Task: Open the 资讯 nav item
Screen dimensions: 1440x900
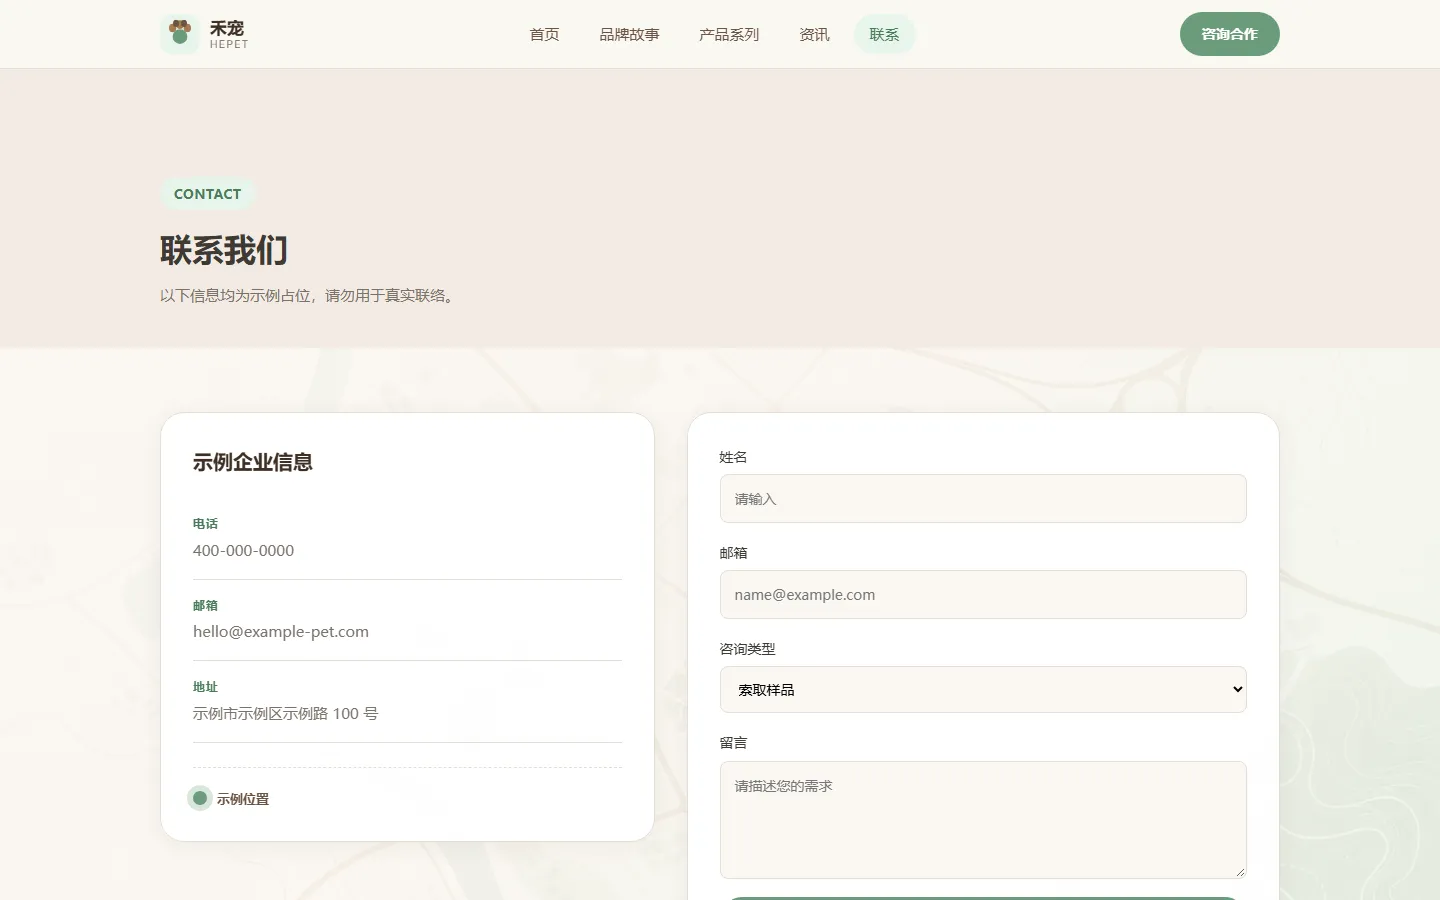Action: pos(814,34)
